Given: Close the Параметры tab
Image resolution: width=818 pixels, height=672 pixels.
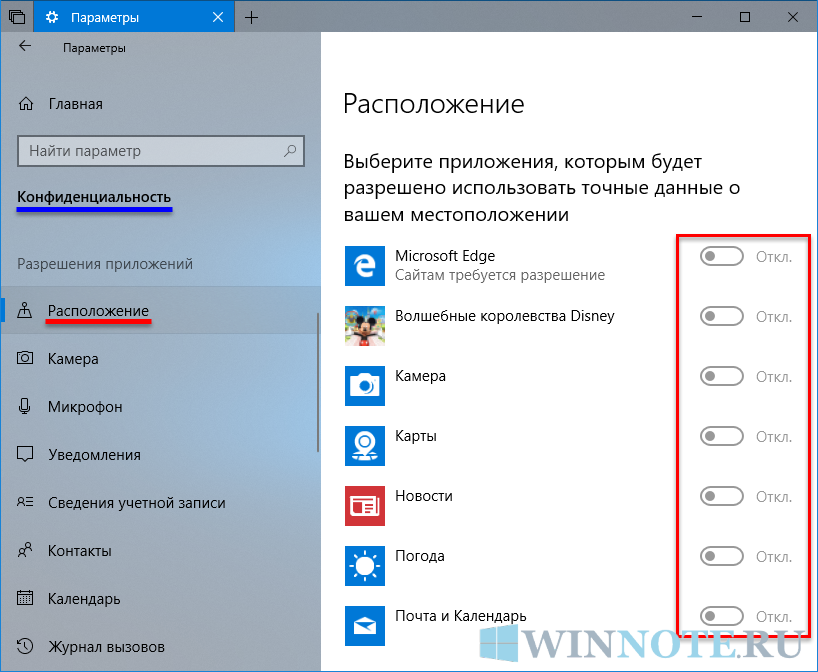Looking at the screenshot, I should tap(218, 17).
